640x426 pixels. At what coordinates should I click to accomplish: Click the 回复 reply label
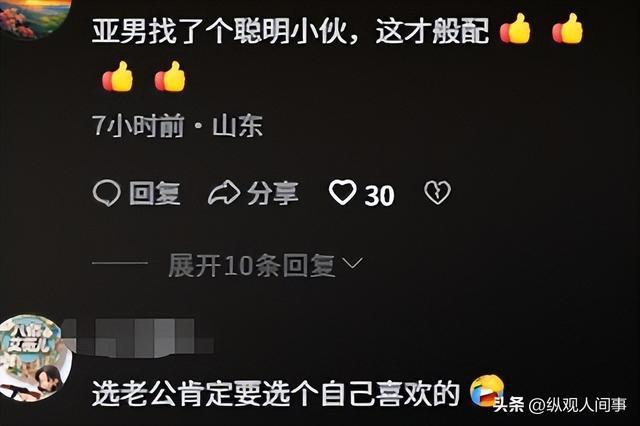point(155,193)
